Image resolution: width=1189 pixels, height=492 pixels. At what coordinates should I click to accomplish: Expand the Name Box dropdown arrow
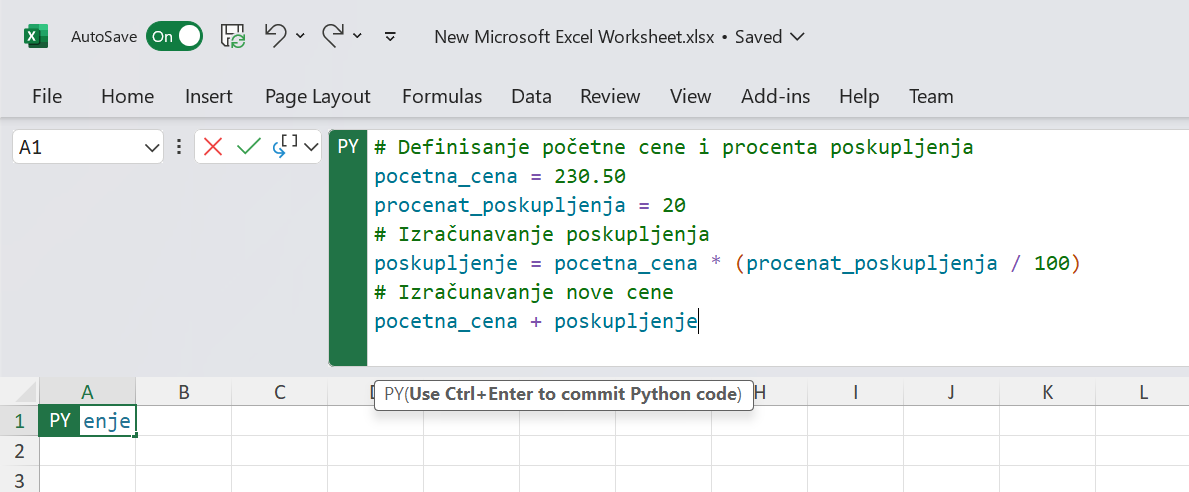click(x=152, y=148)
